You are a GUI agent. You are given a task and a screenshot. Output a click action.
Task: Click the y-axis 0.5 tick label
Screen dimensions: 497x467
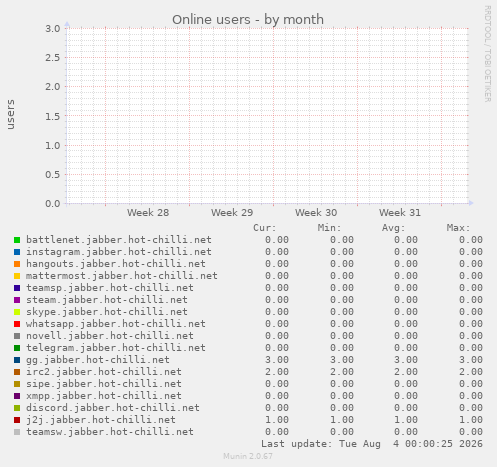coord(53,174)
